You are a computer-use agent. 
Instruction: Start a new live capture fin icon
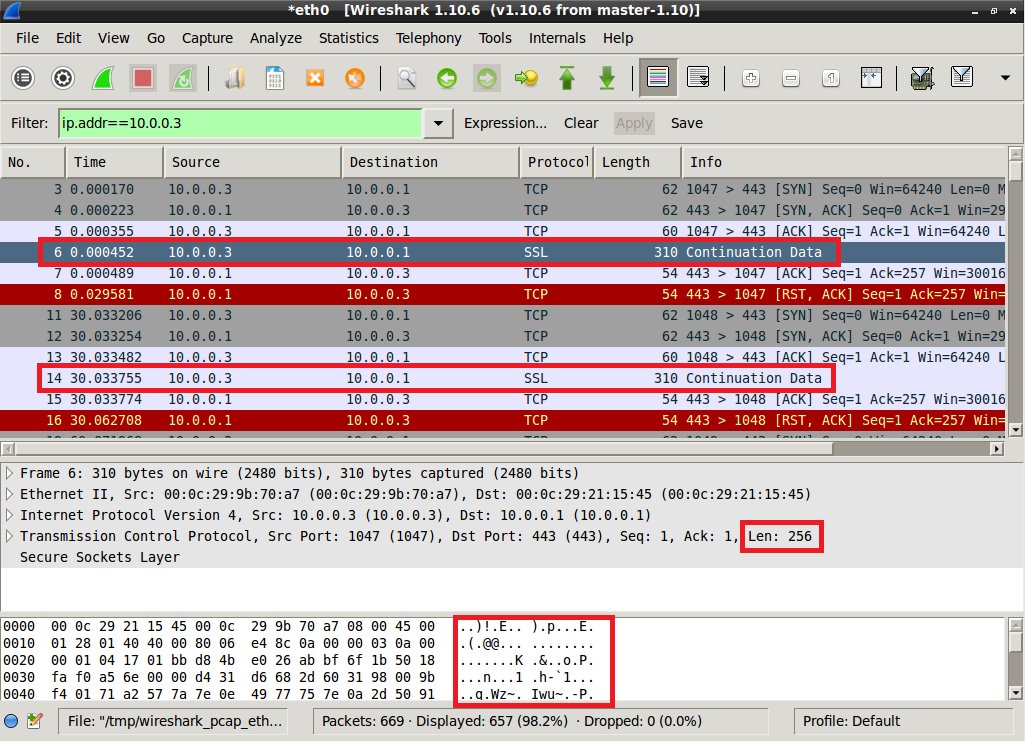click(x=103, y=78)
